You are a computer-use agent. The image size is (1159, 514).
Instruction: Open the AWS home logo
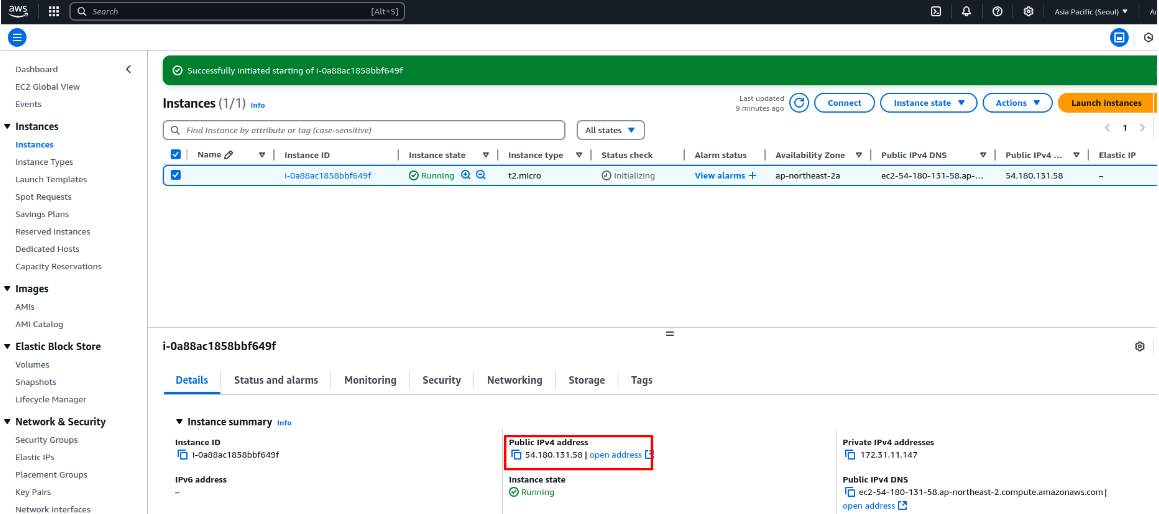18,11
